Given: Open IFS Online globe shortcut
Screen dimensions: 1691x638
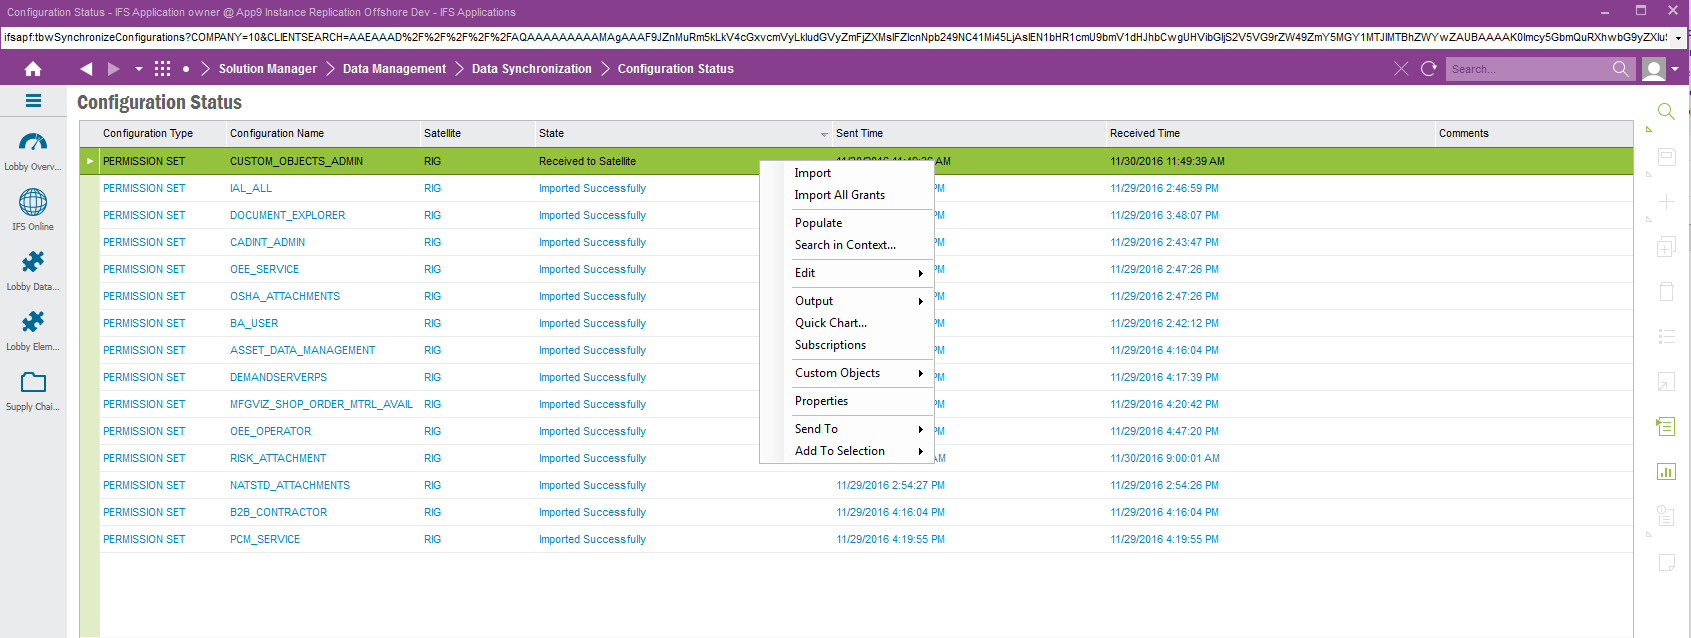Looking at the screenshot, I should click(33, 209).
